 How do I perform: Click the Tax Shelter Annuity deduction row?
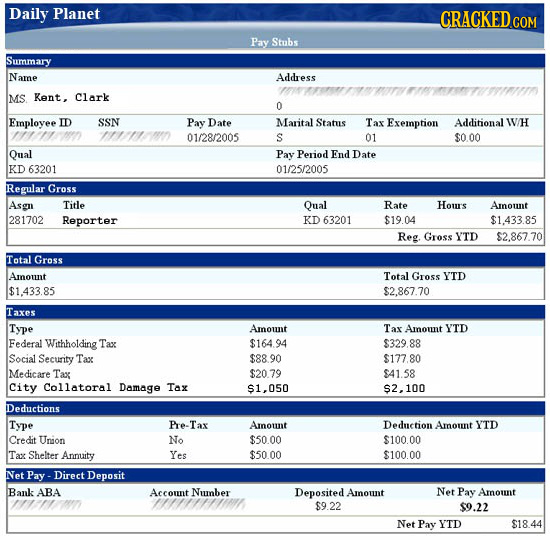[x=275, y=455]
